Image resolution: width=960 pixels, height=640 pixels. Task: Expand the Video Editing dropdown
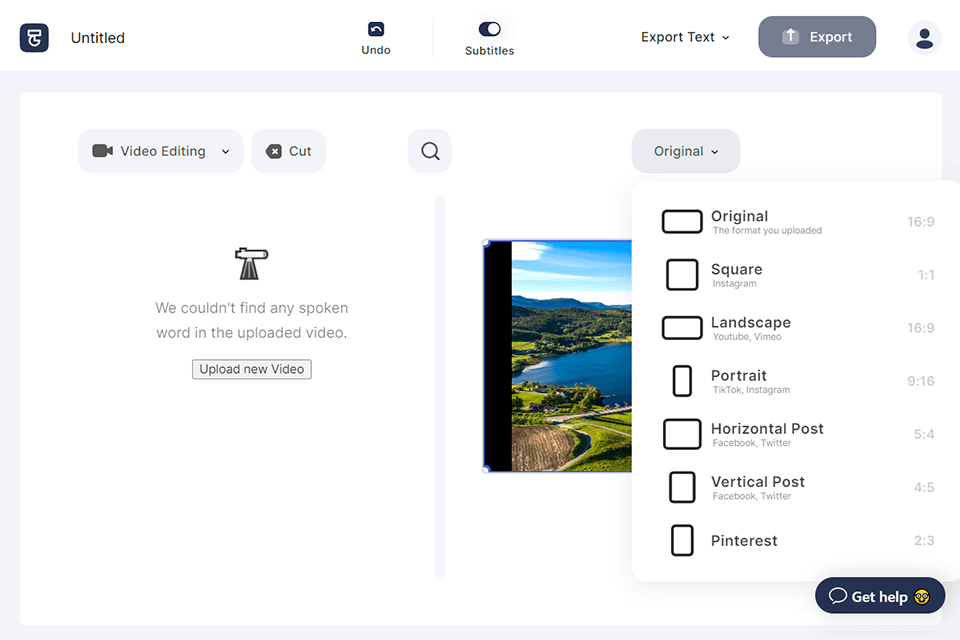[x=161, y=151]
